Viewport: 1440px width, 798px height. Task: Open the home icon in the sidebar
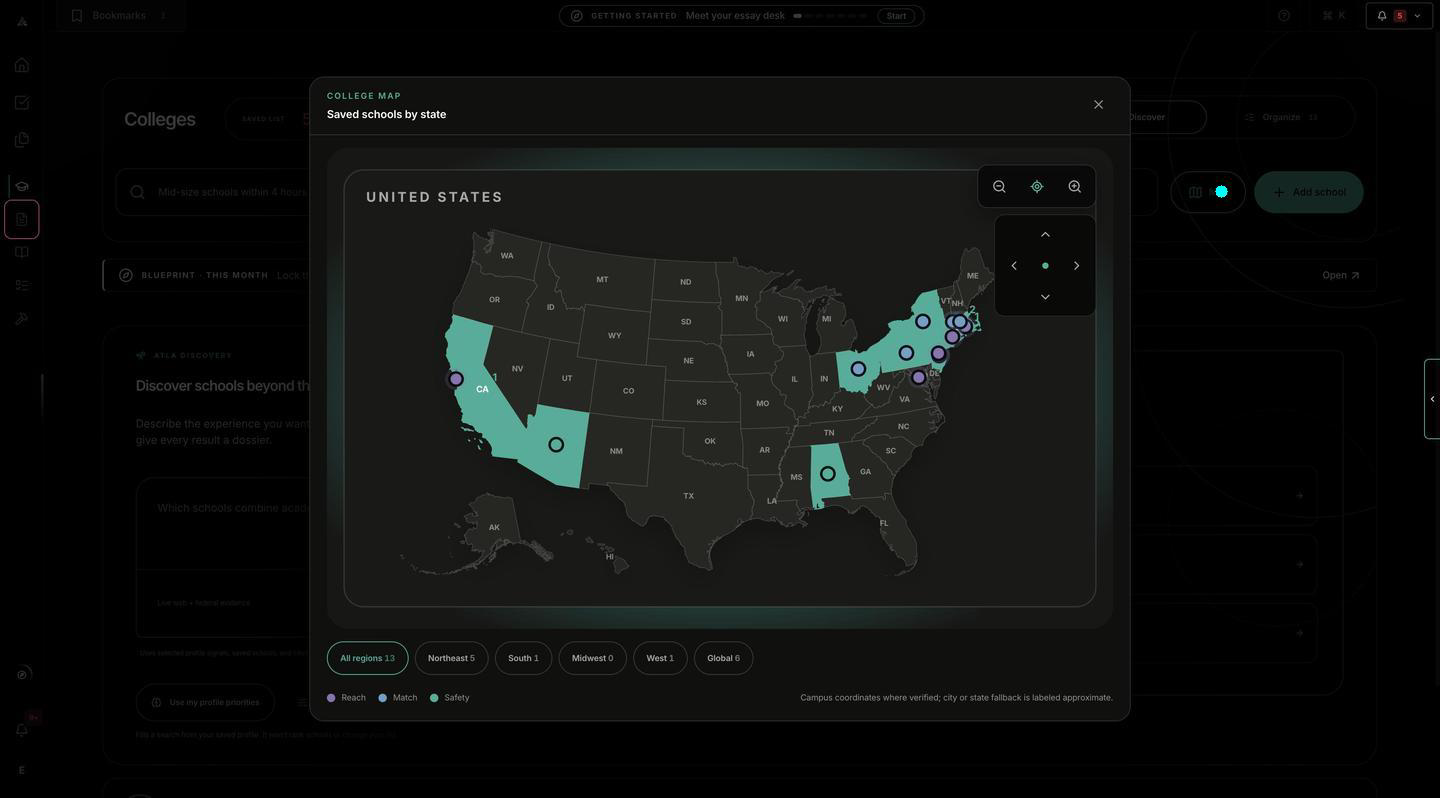pos(22,65)
